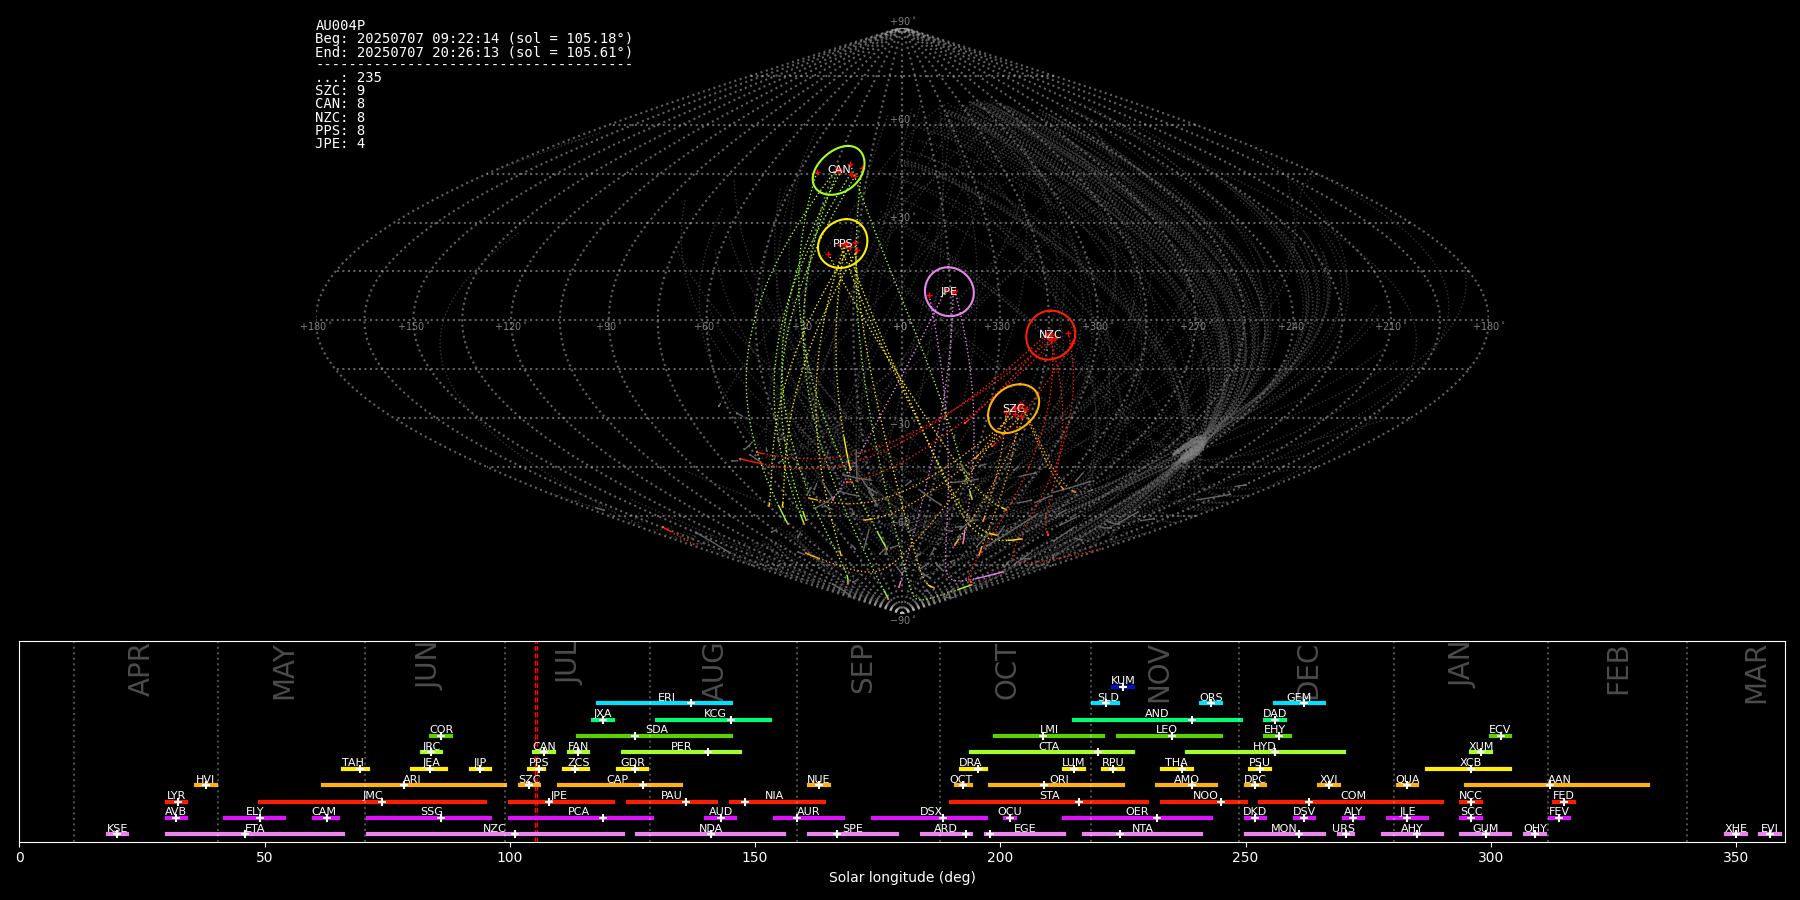Select the NTA shower bar in timeline
Viewport: 1800px width, 900px height.
(x=1142, y=834)
